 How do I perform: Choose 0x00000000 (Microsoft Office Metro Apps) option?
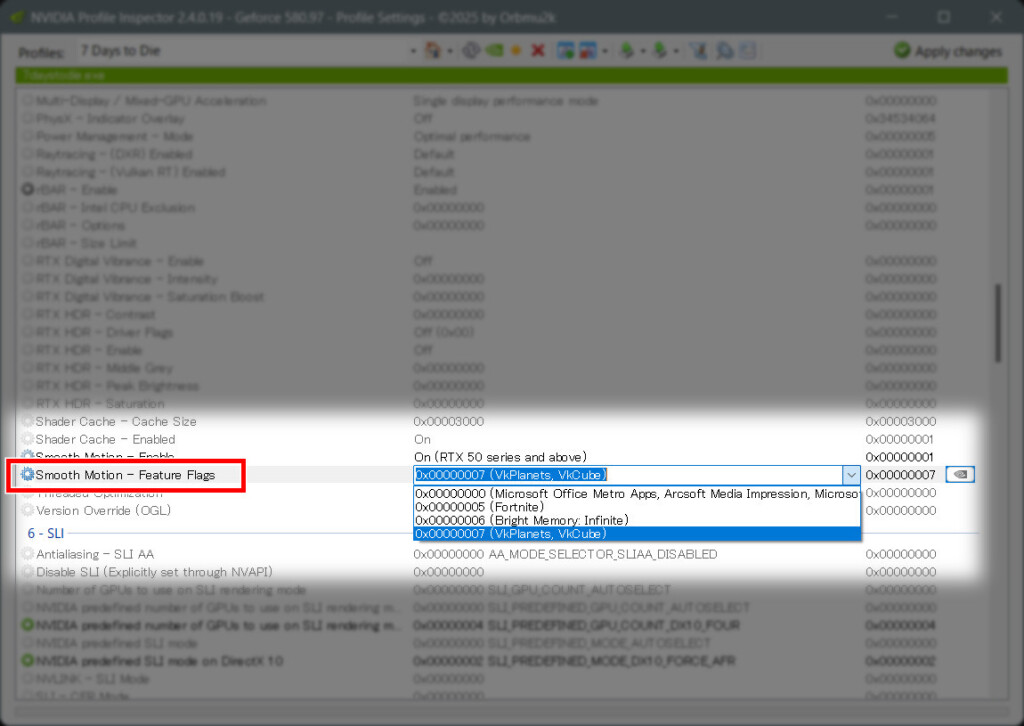637,494
